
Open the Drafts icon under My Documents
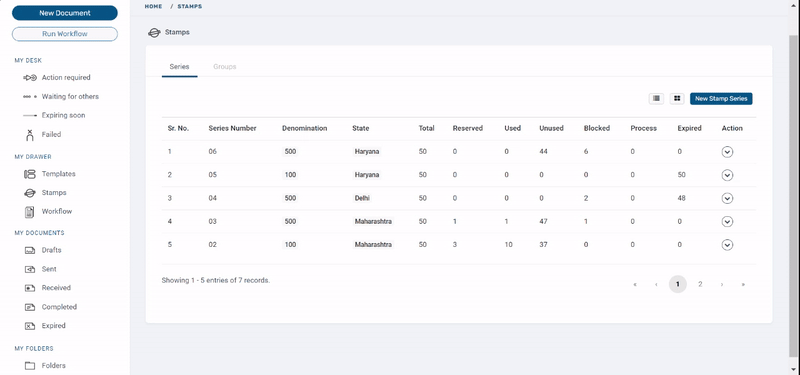30,251
